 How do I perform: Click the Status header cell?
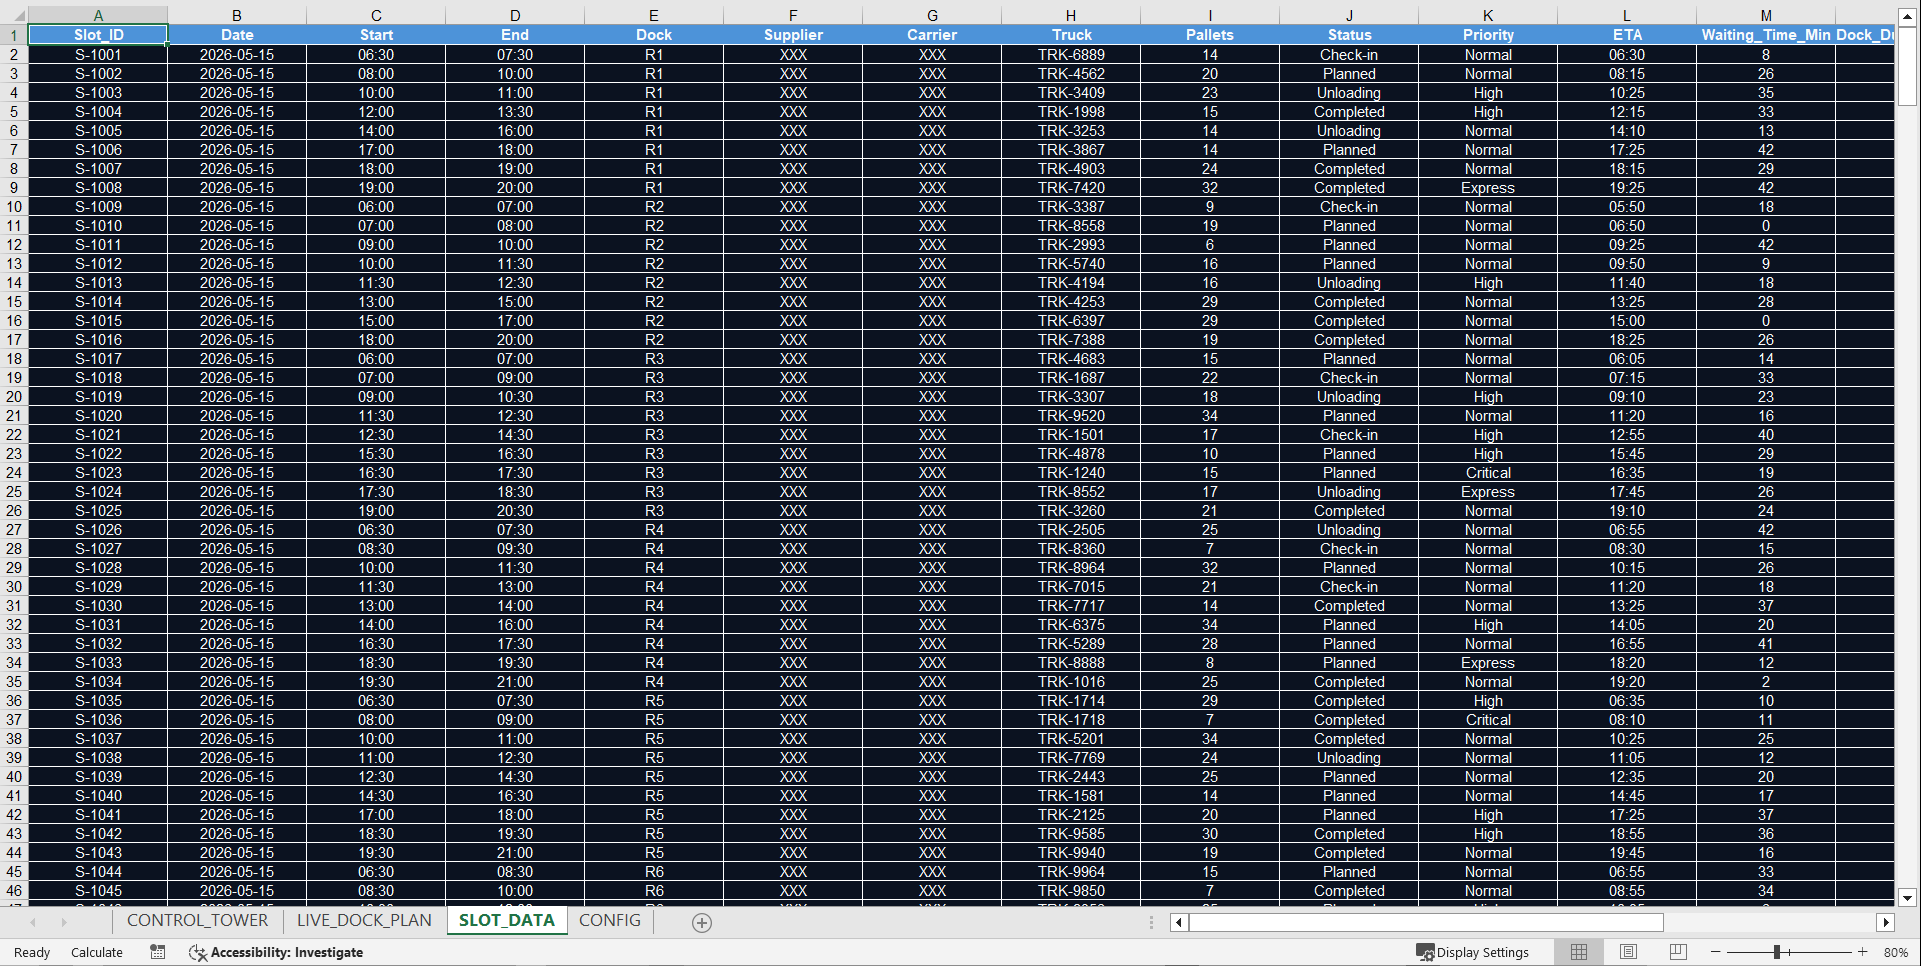coord(1349,35)
